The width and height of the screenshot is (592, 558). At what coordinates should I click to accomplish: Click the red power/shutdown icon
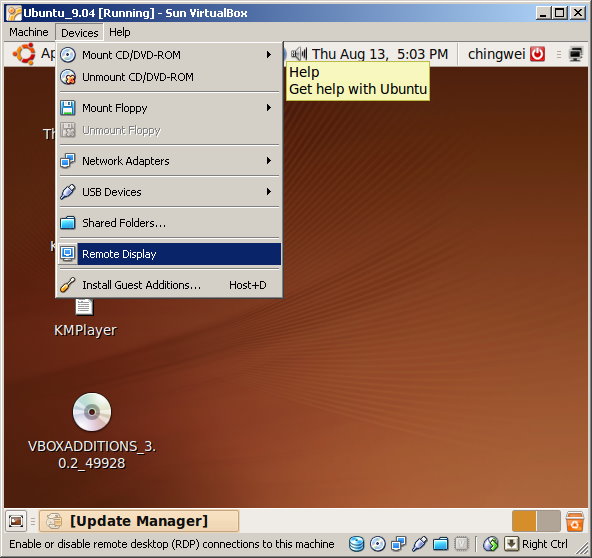(537, 54)
